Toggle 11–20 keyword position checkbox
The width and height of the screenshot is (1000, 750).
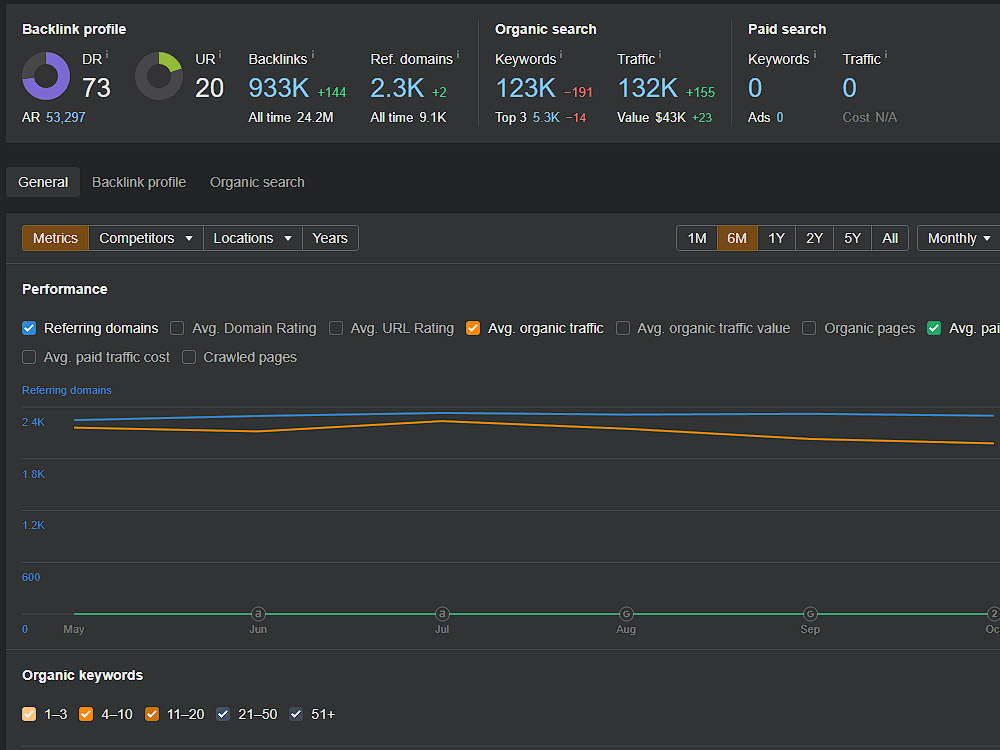[152, 714]
